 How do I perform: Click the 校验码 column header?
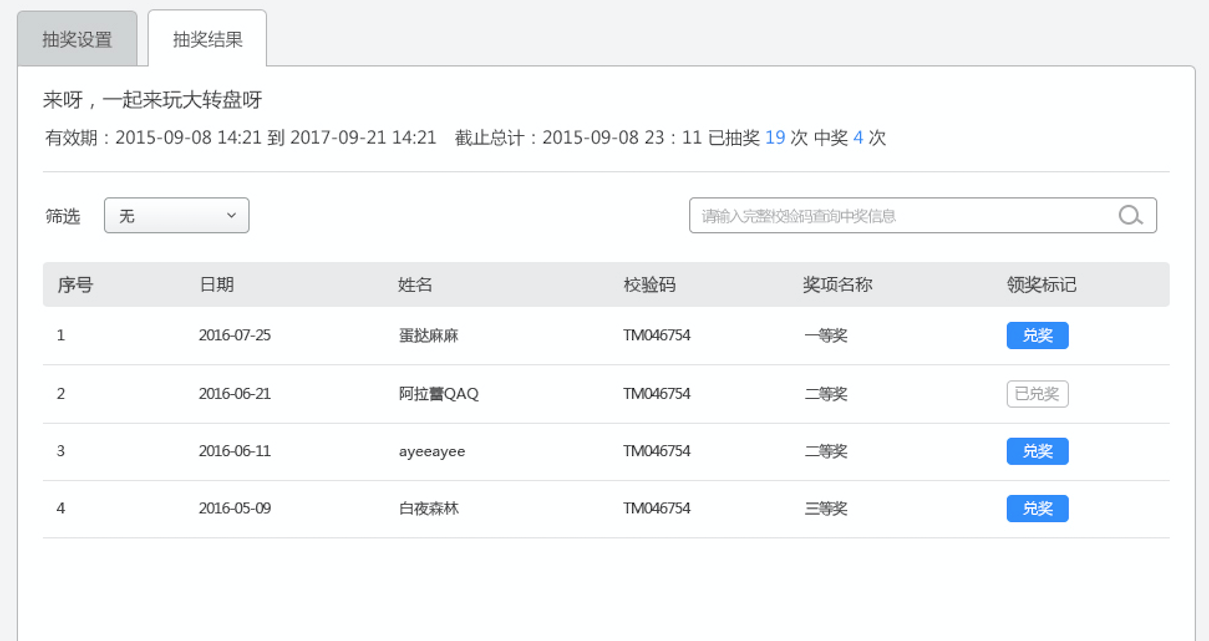[649, 285]
